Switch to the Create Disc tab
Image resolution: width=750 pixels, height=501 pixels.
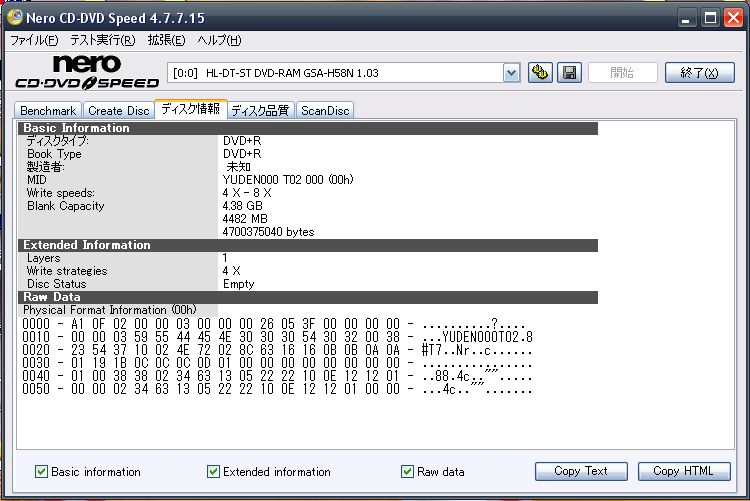coord(119,111)
